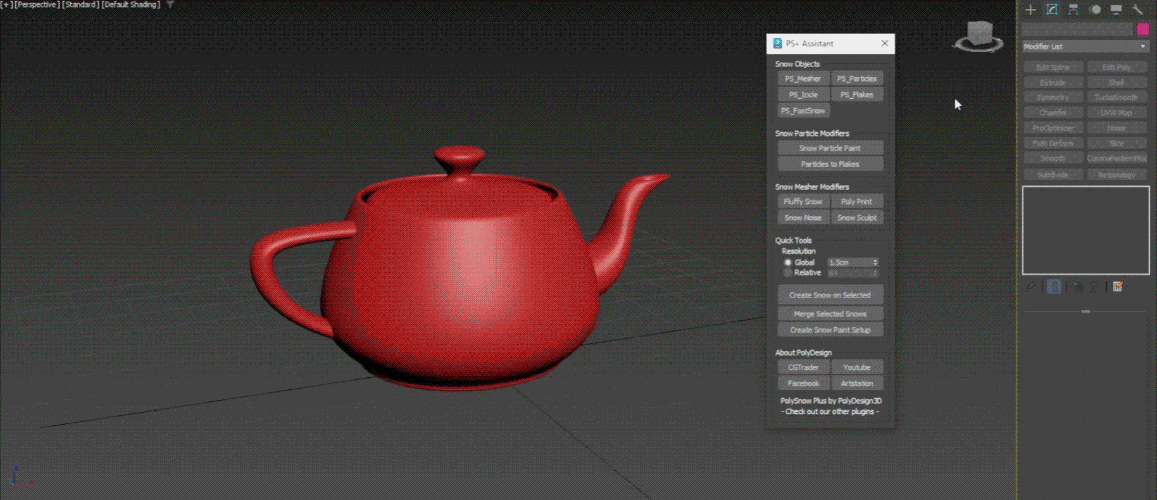Click Snow Particle Paint button

pyautogui.click(x=830, y=147)
